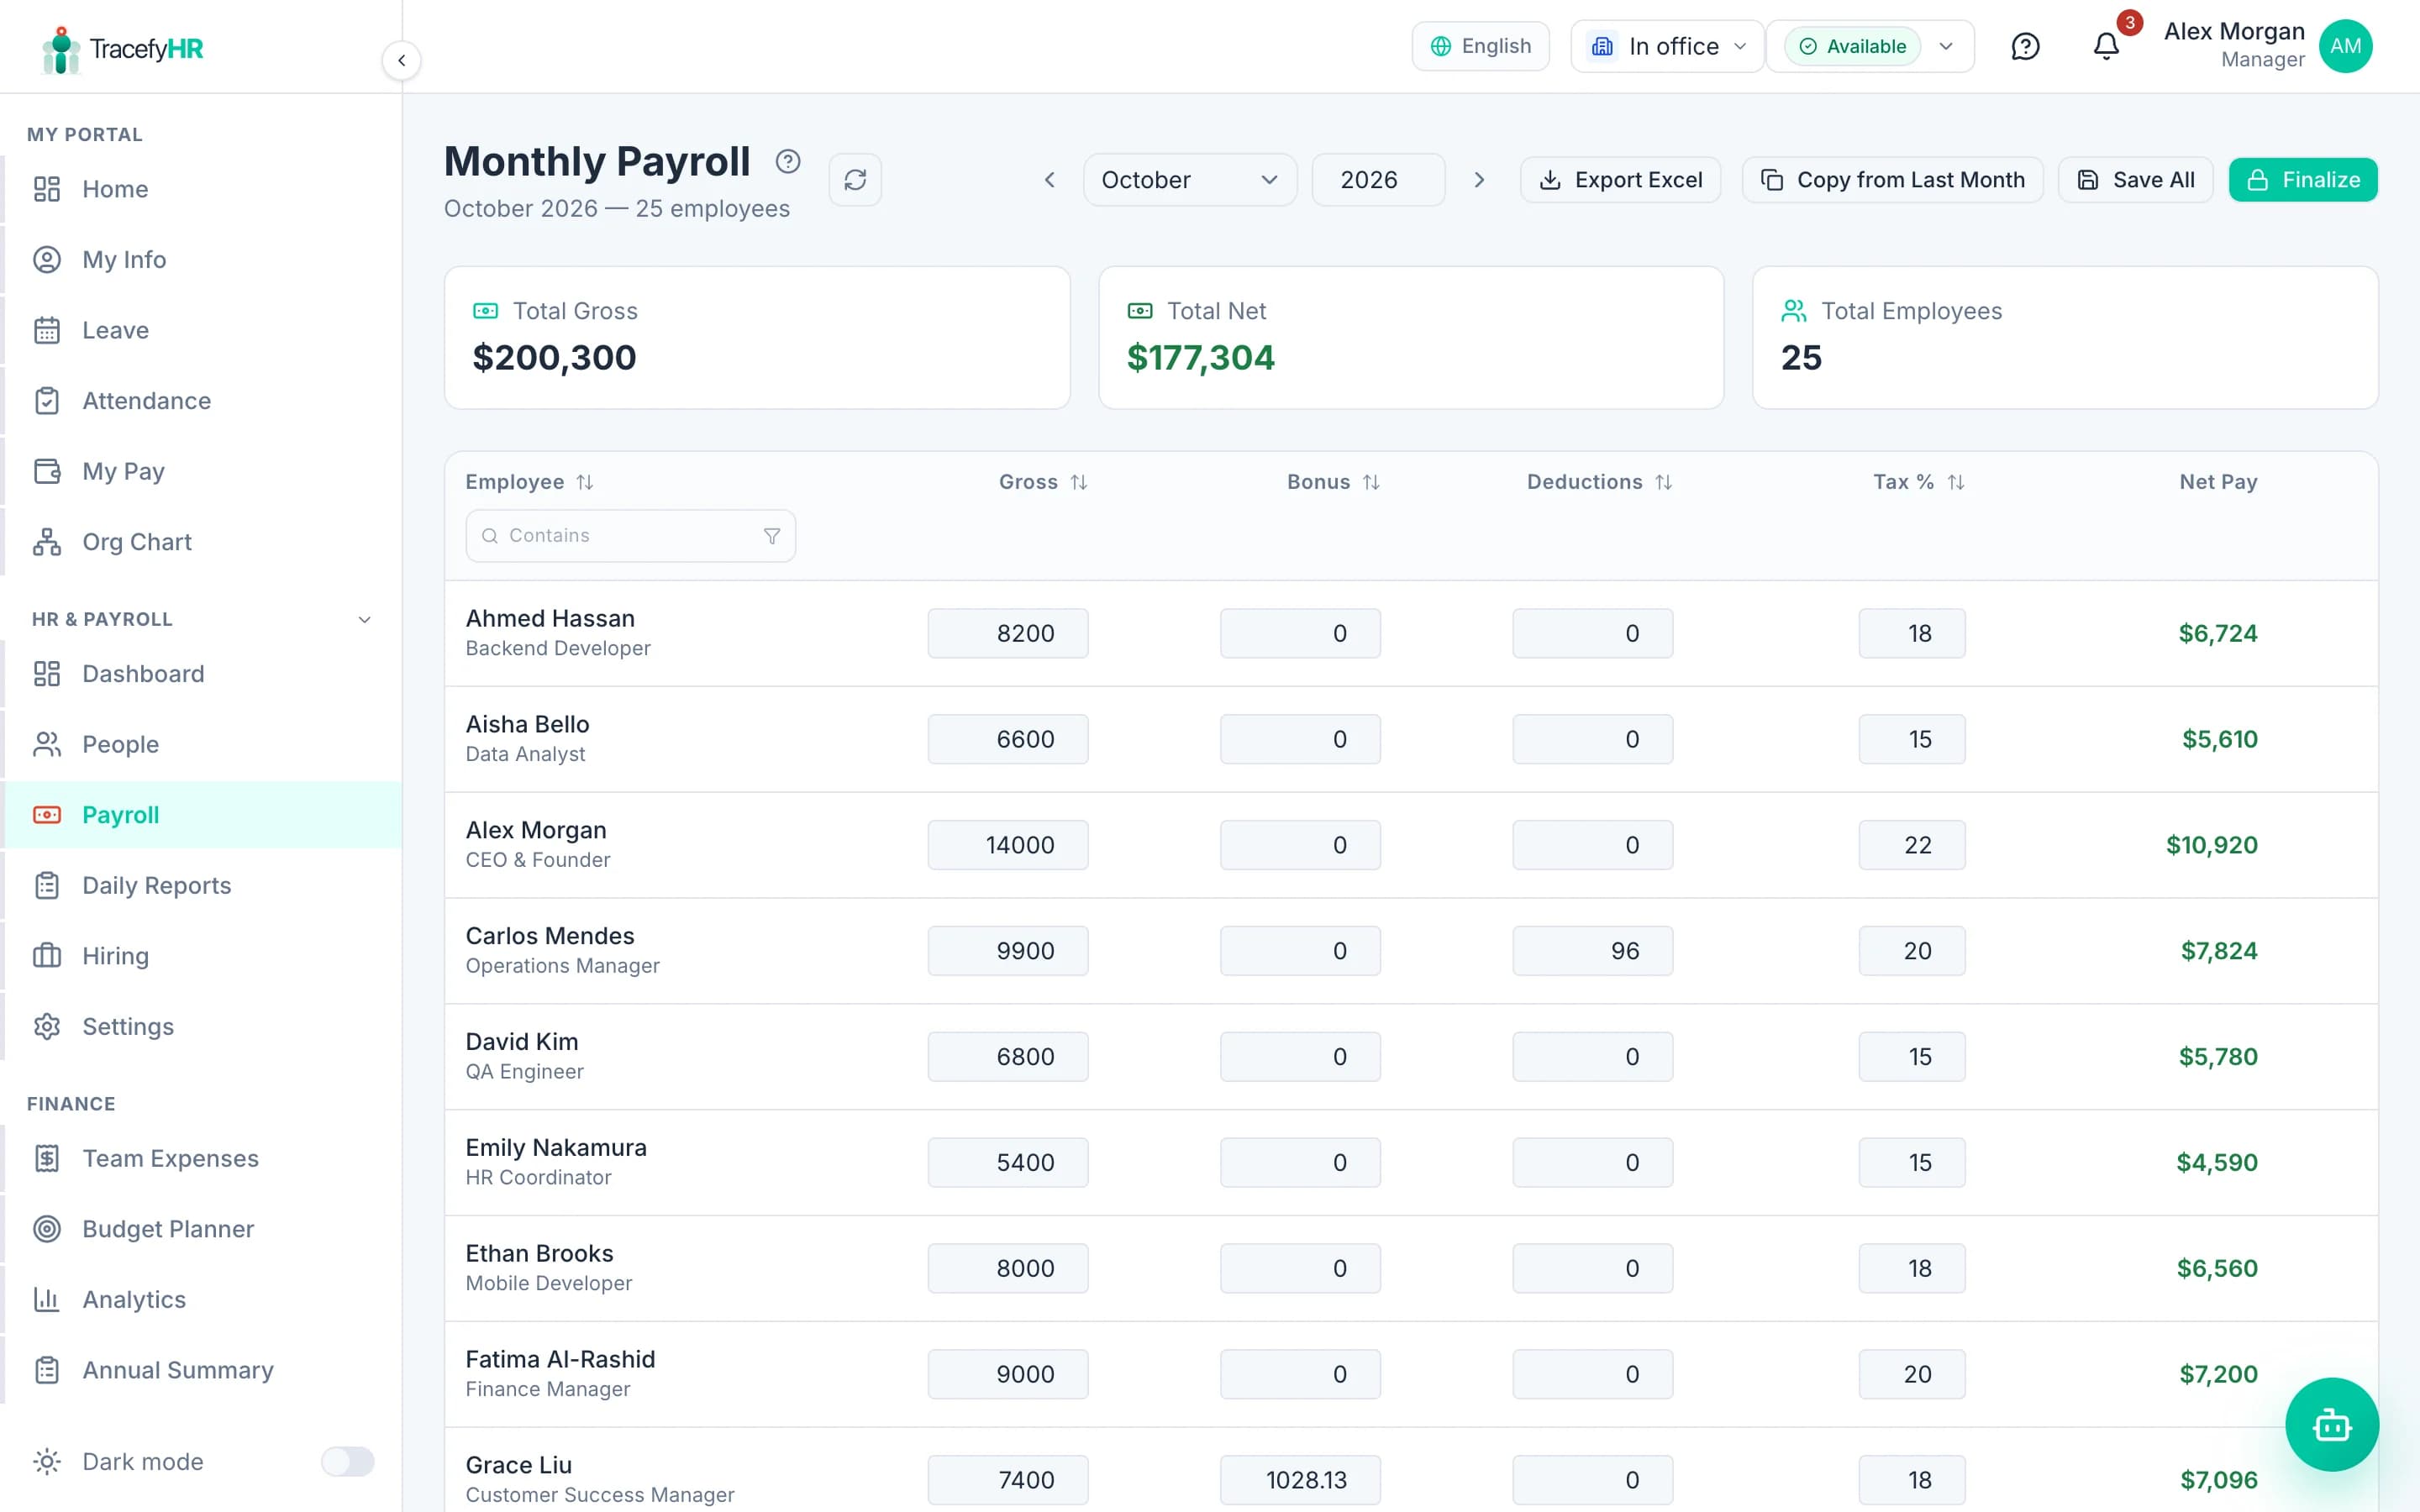Image resolution: width=2420 pixels, height=1512 pixels.
Task: Click the refresh payroll icon
Action: point(855,180)
